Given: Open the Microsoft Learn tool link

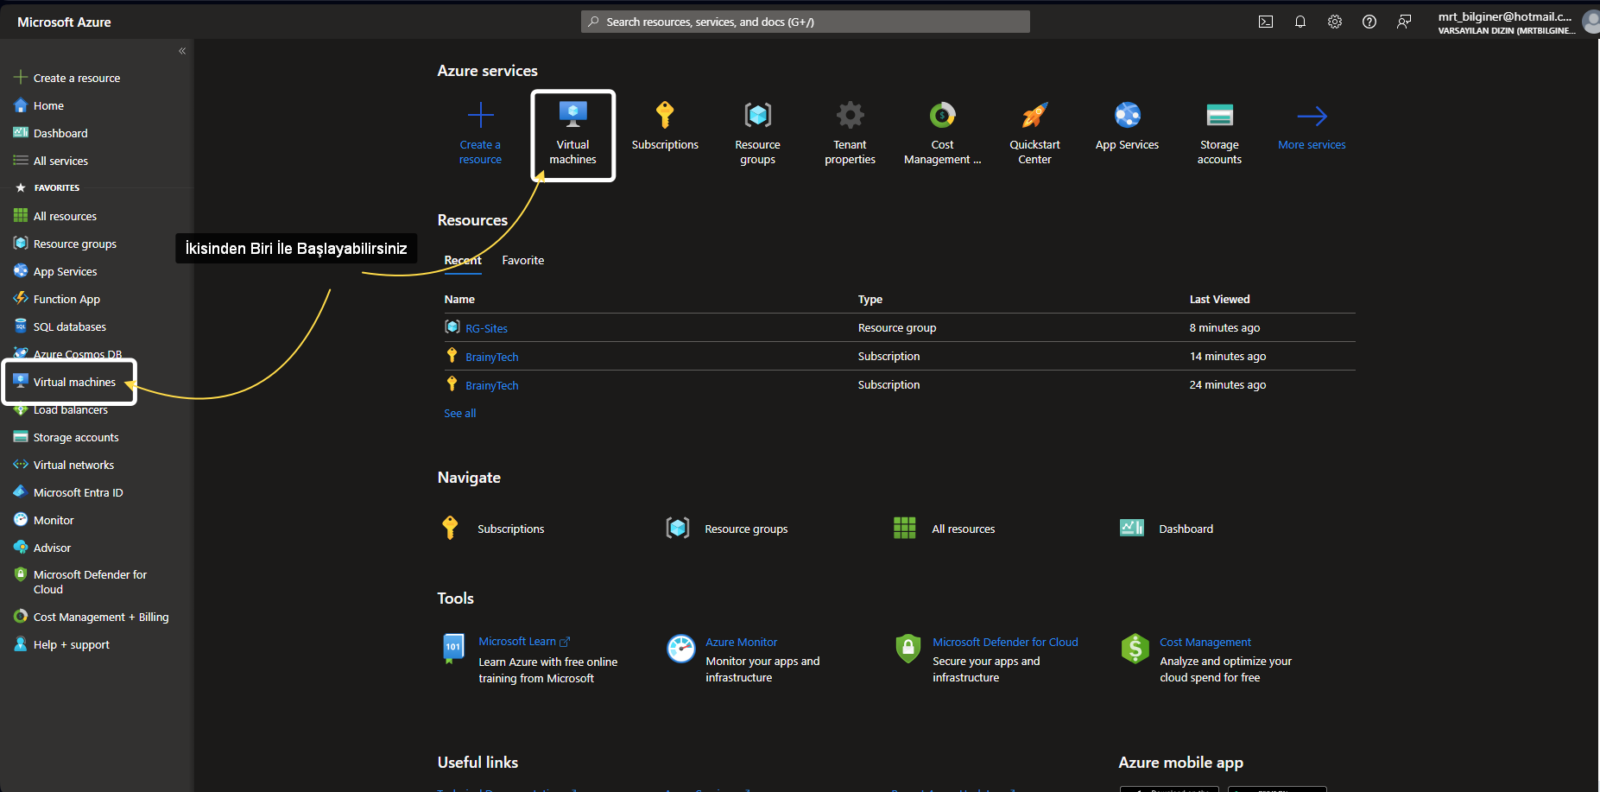Looking at the screenshot, I should (524, 642).
